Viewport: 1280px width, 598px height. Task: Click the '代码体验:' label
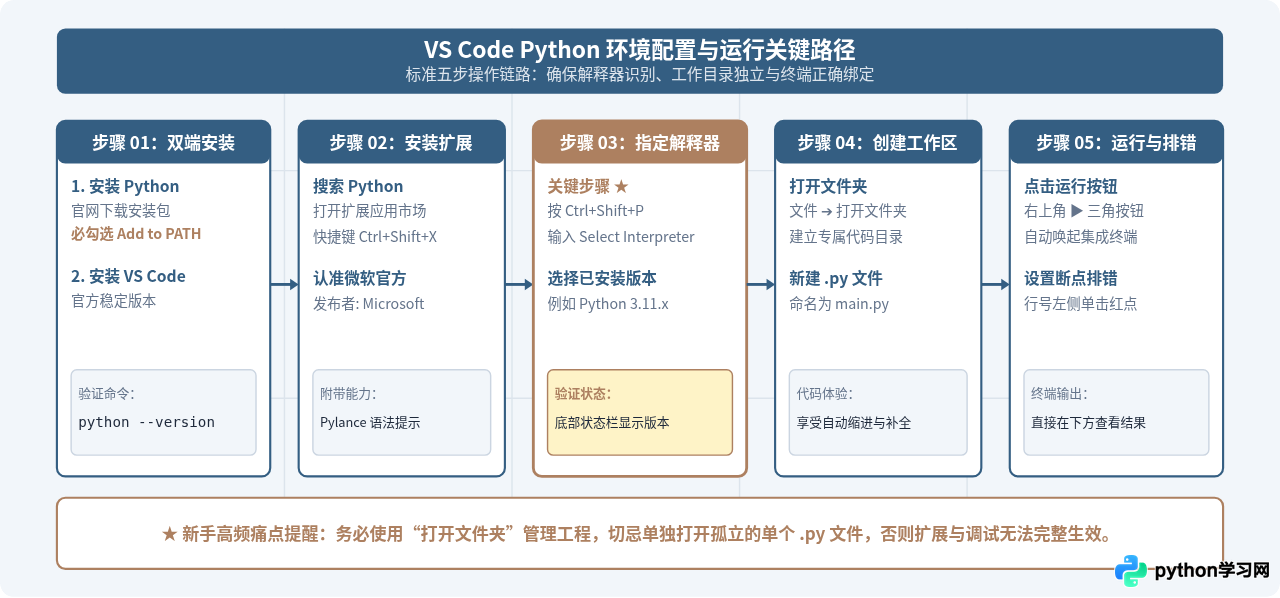pos(825,394)
